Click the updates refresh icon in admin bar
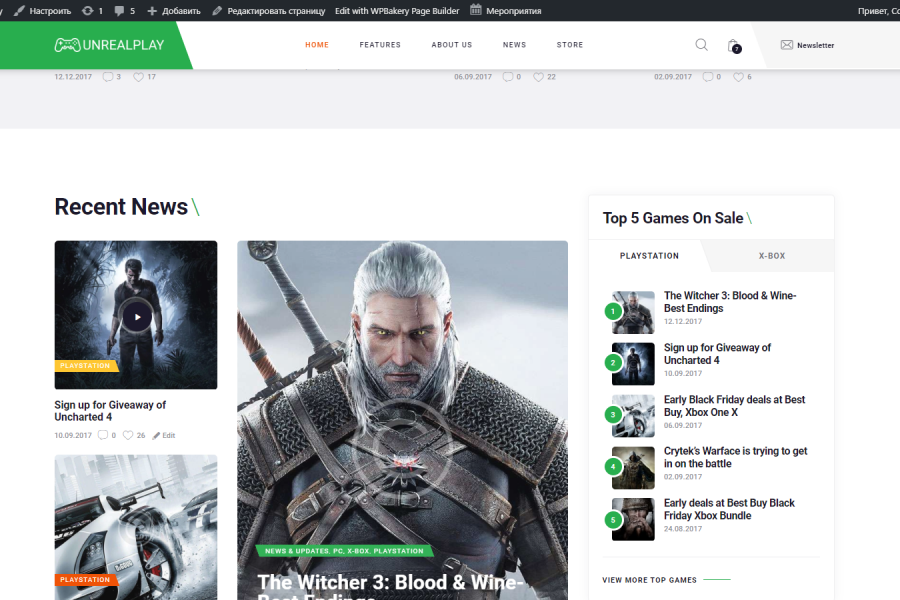The height and width of the screenshot is (600, 900). (87, 10)
